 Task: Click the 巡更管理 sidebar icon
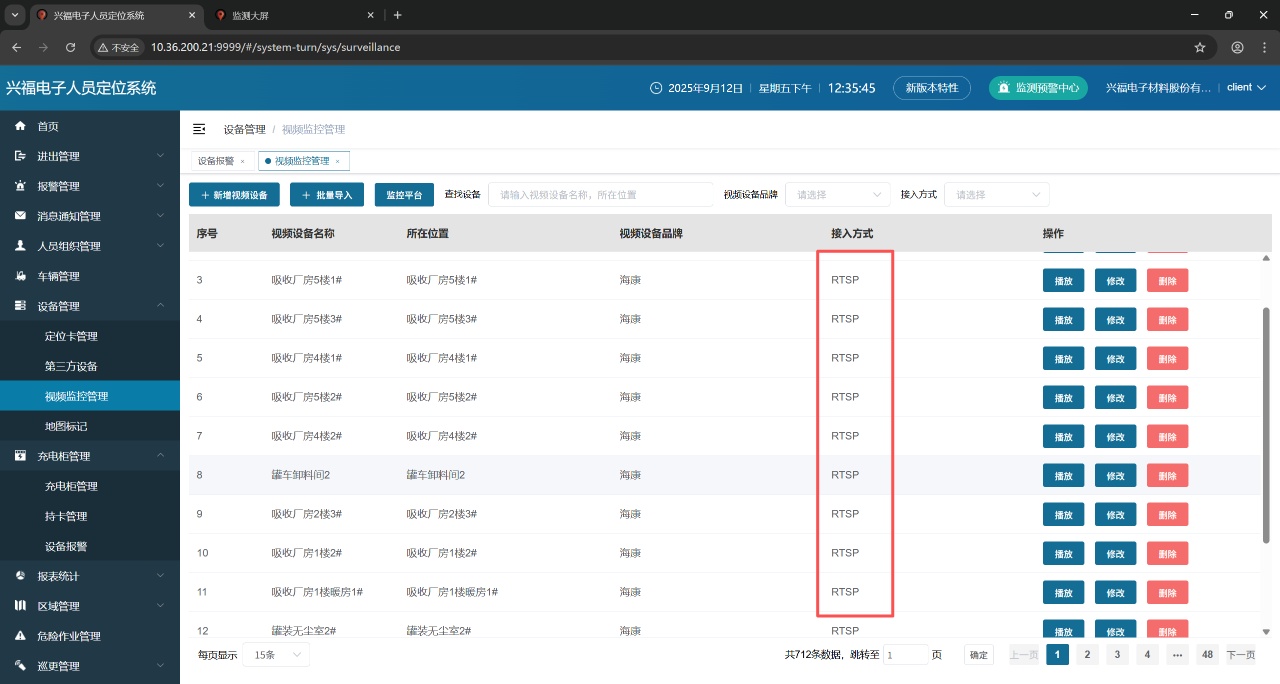pos(20,666)
